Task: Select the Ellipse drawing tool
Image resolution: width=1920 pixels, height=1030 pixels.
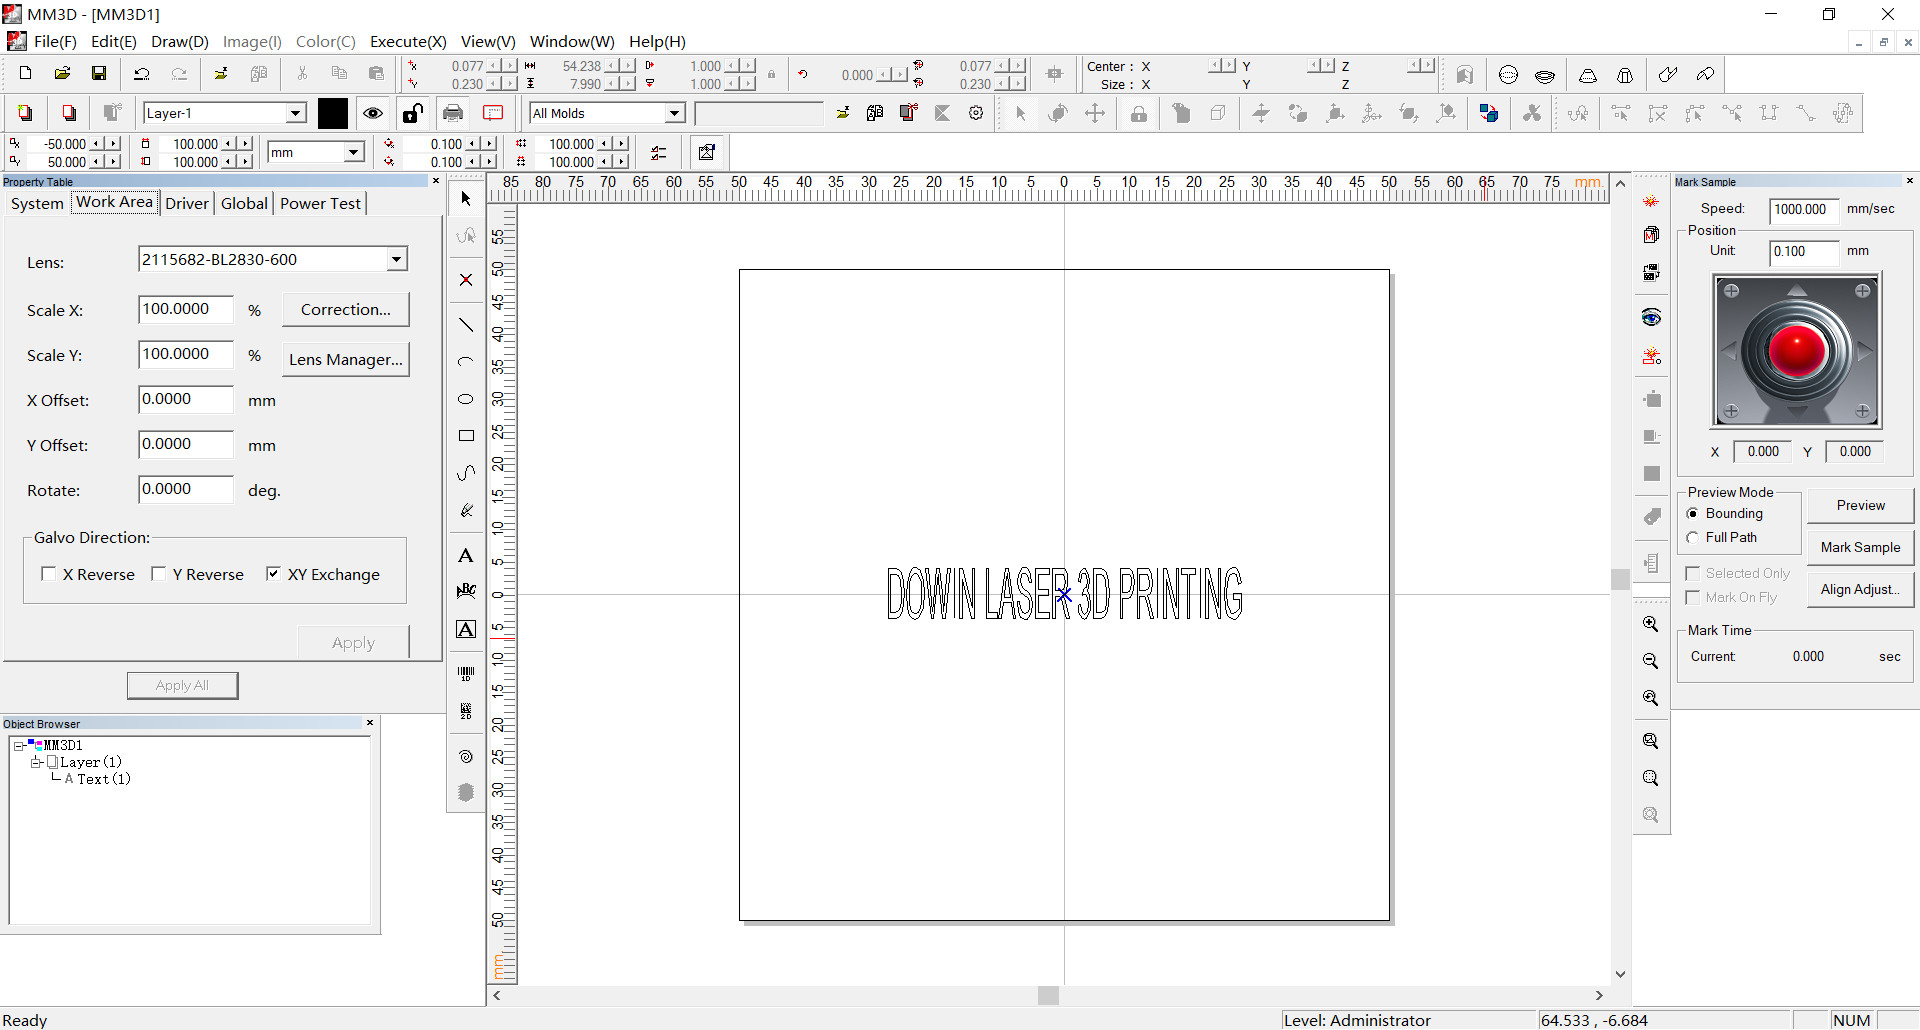Action: tap(466, 399)
